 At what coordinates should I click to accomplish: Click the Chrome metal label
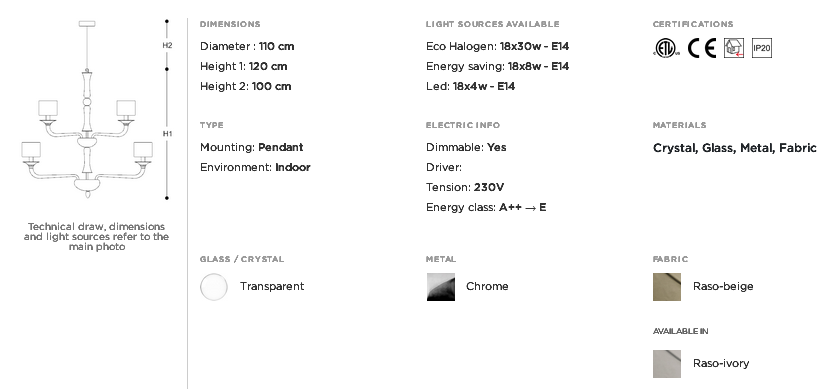click(x=487, y=286)
